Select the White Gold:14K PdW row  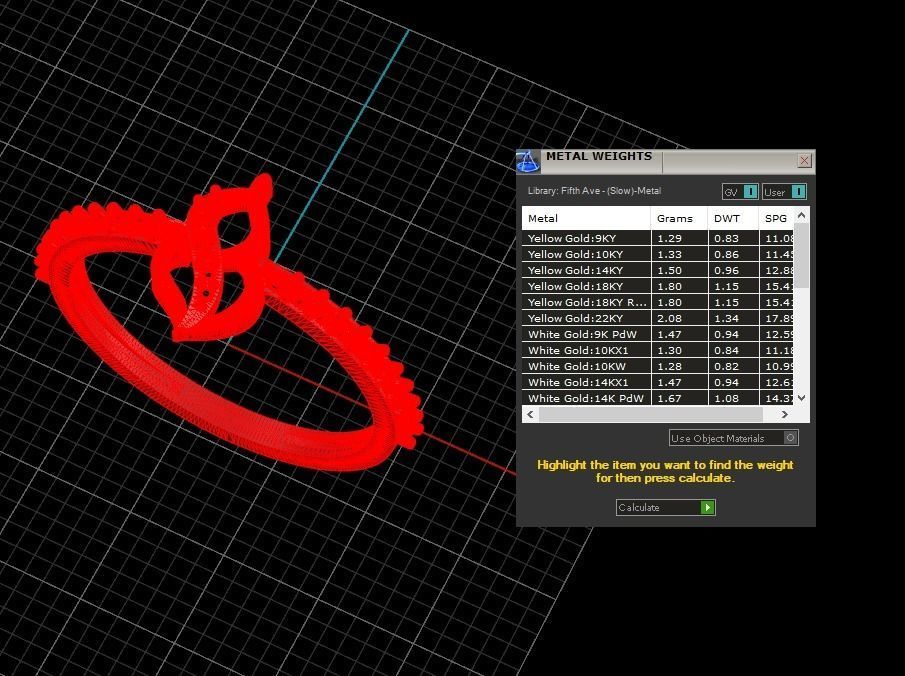(657, 398)
